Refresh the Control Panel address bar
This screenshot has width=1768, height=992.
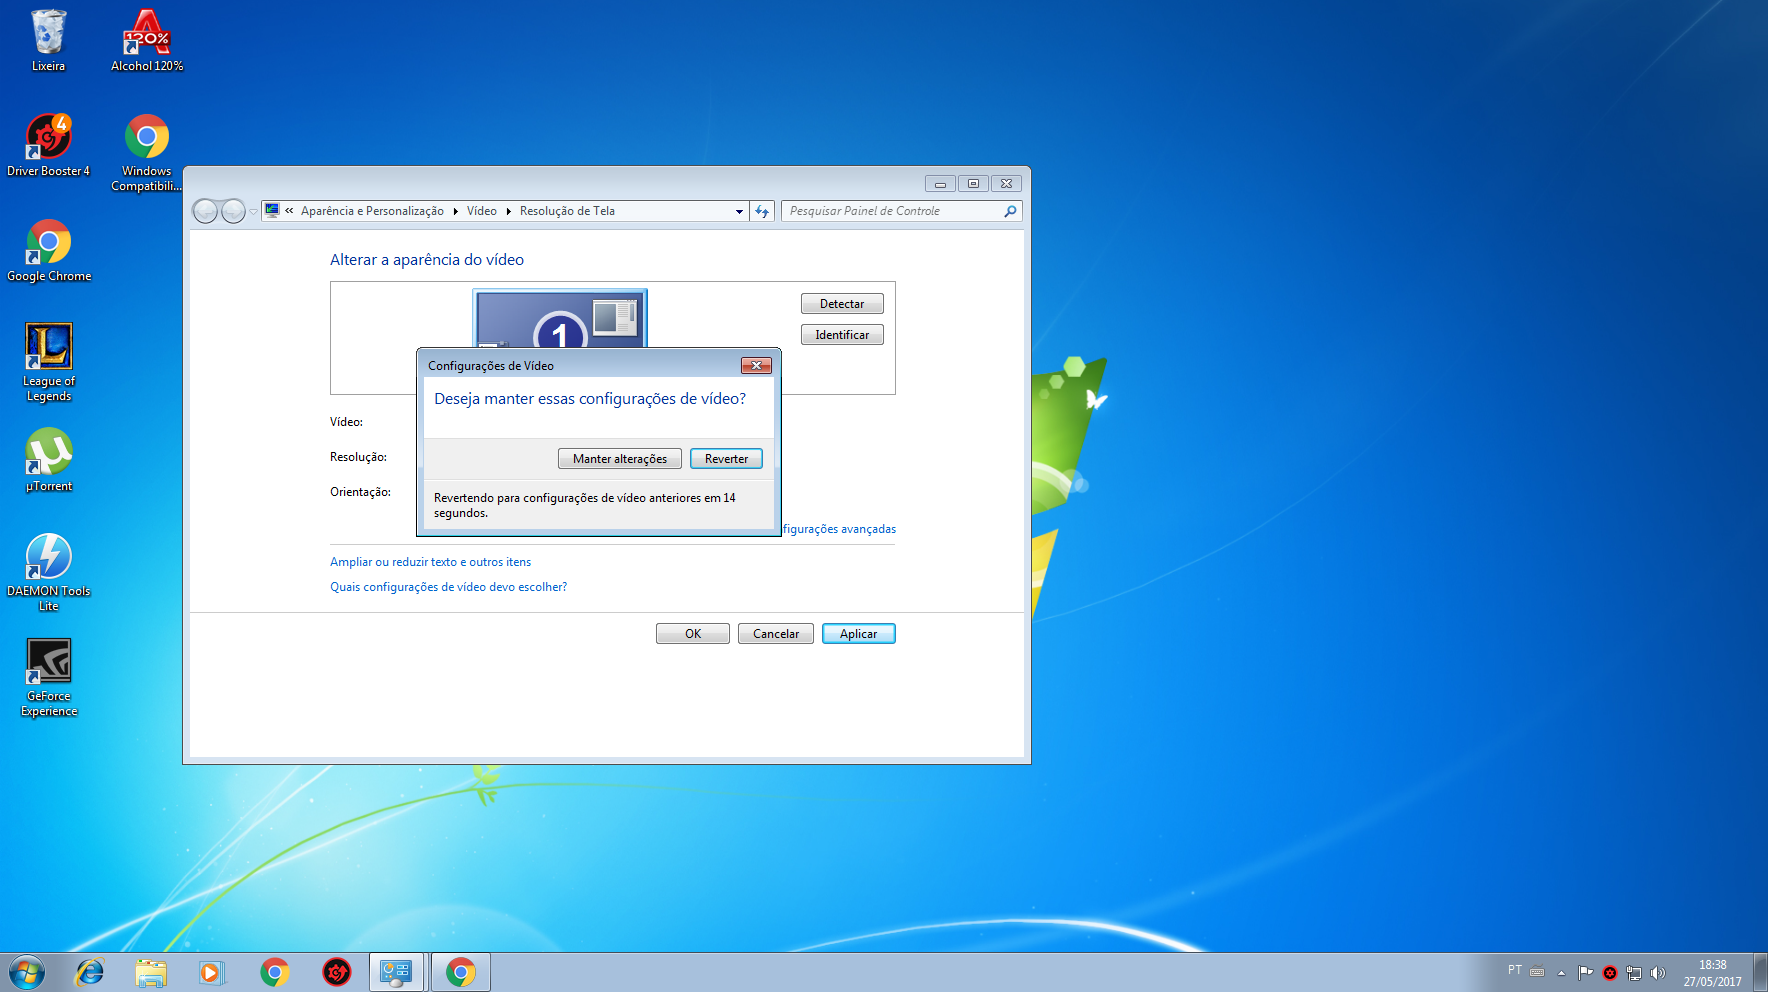[762, 211]
